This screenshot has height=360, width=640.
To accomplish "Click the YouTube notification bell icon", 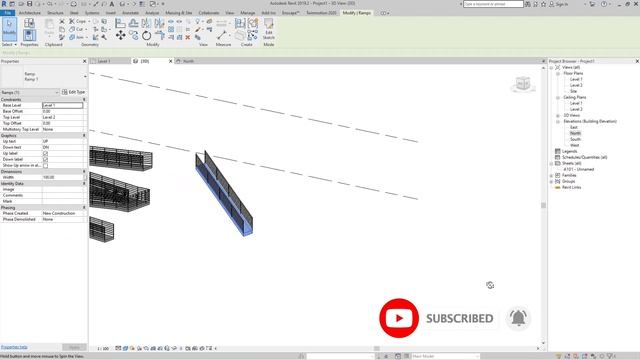I will [x=518, y=318].
